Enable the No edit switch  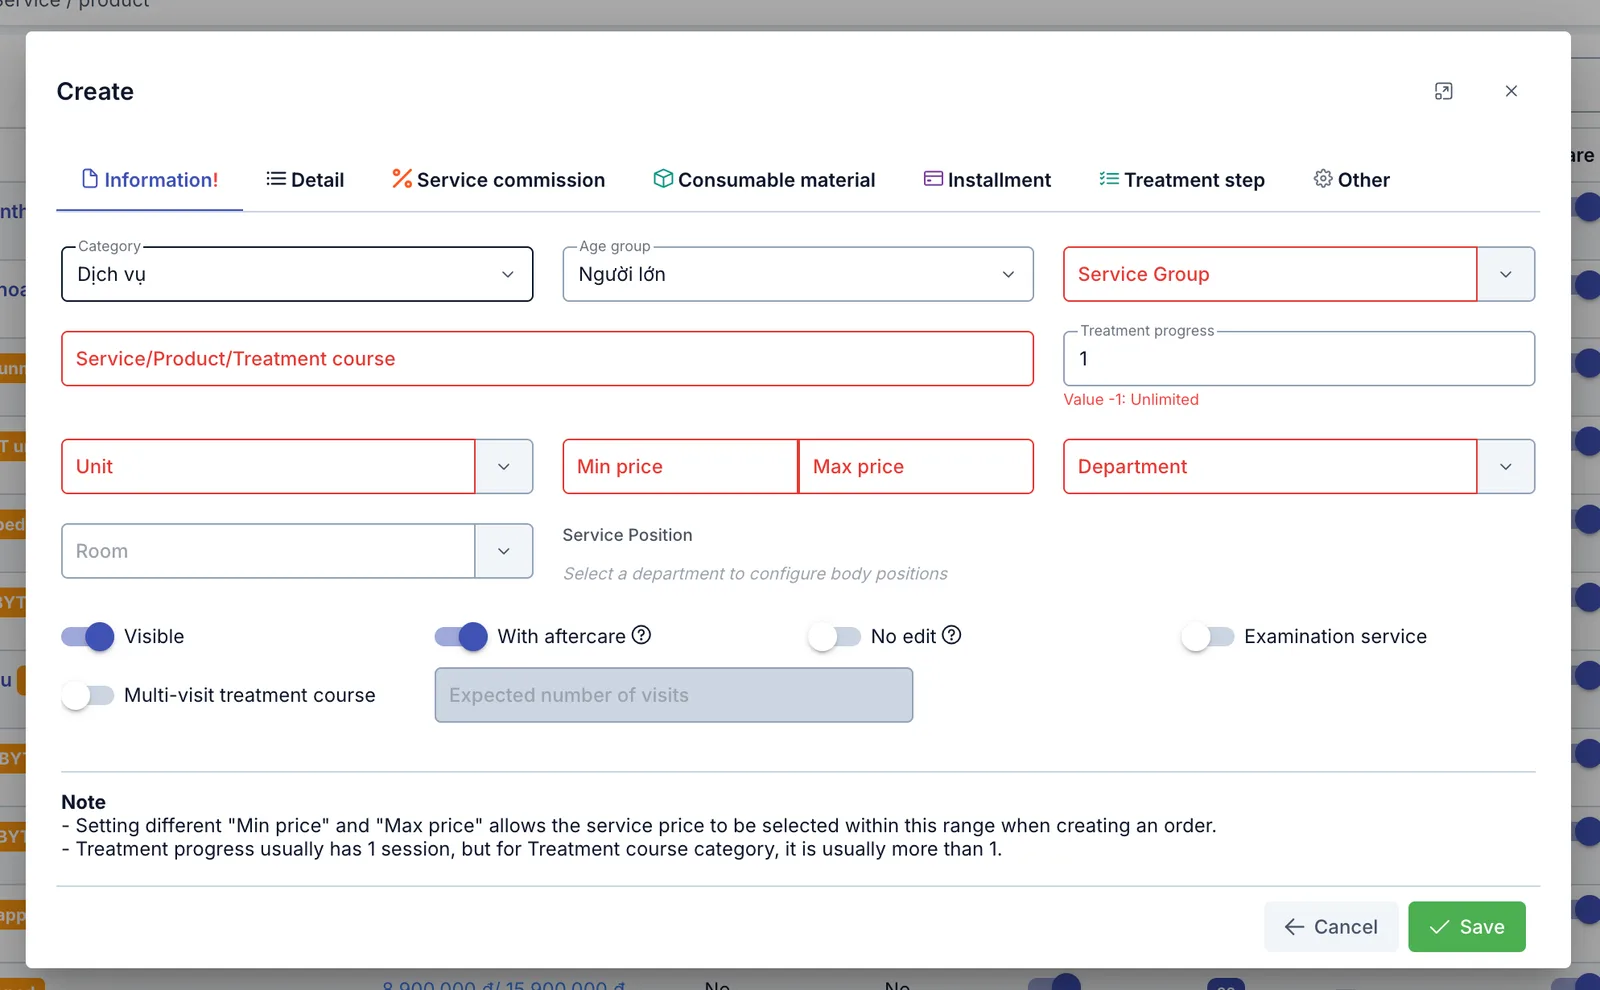(x=834, y=636)
